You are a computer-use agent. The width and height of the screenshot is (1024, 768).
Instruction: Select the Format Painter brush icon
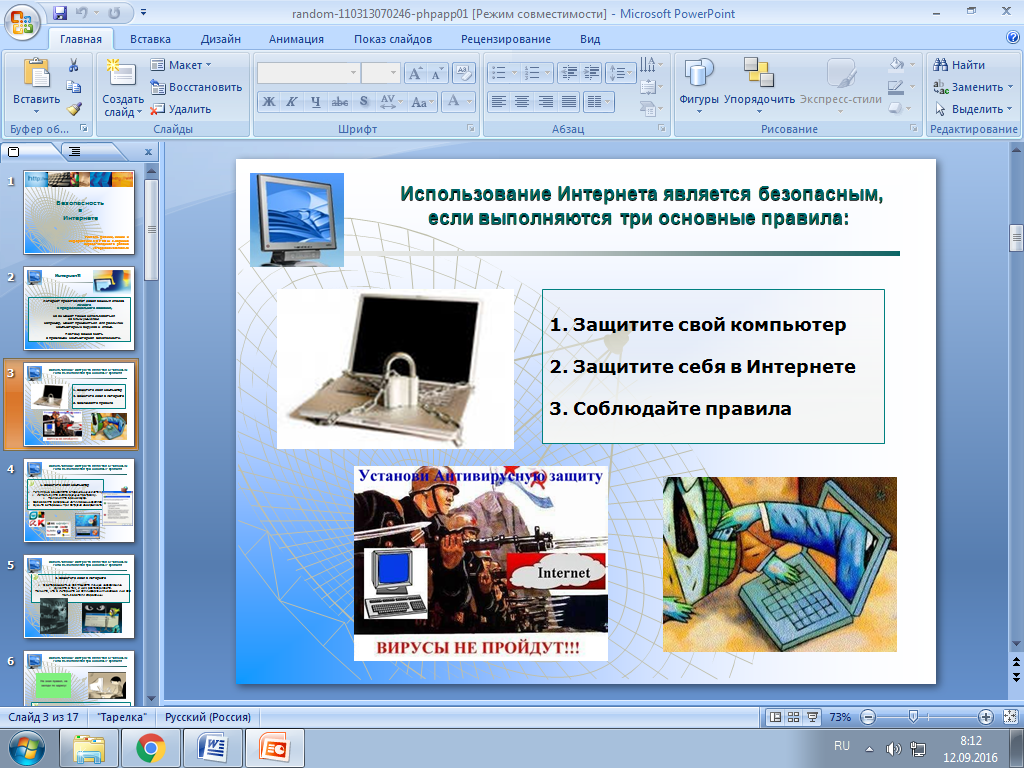coord(74,109)
